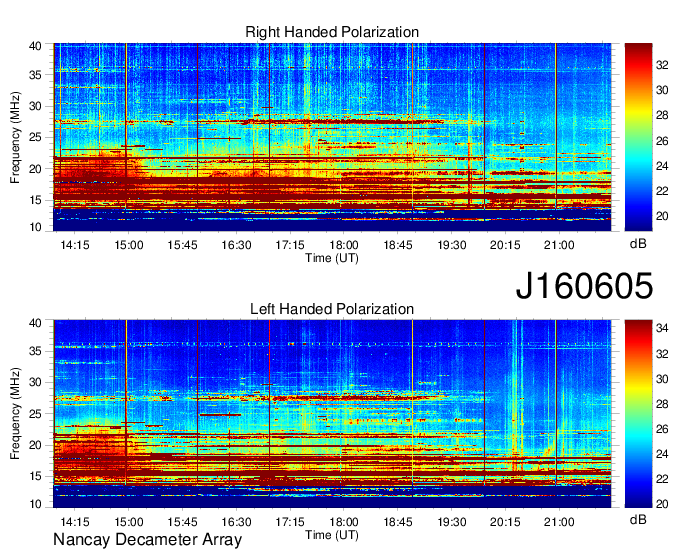The height and width of the screenshot is (552, 680).
Task: Click the 14:15 tick label on upper plot
Action: pyautogui.click(x=75, y=245)
